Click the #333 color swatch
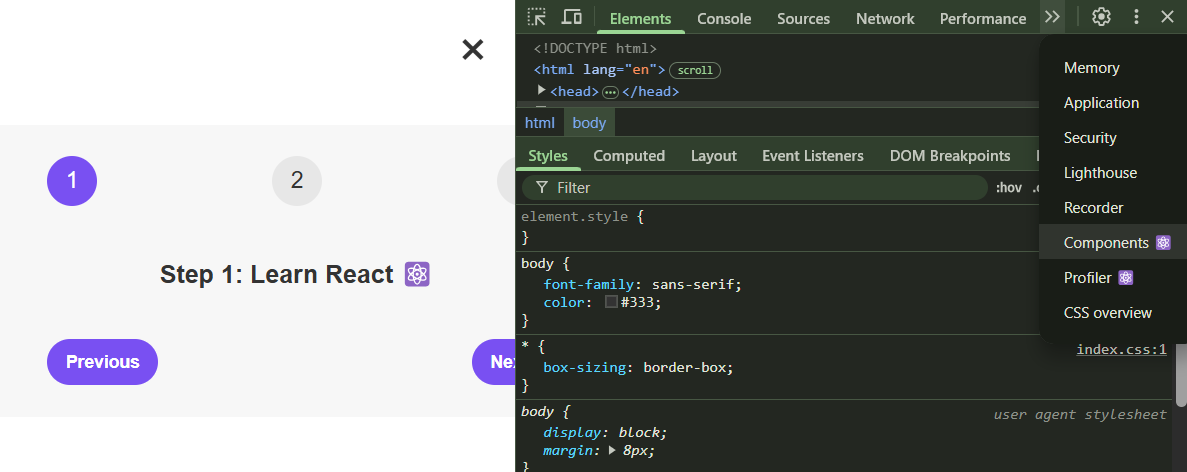The image size is (1187, 472). 611,302
